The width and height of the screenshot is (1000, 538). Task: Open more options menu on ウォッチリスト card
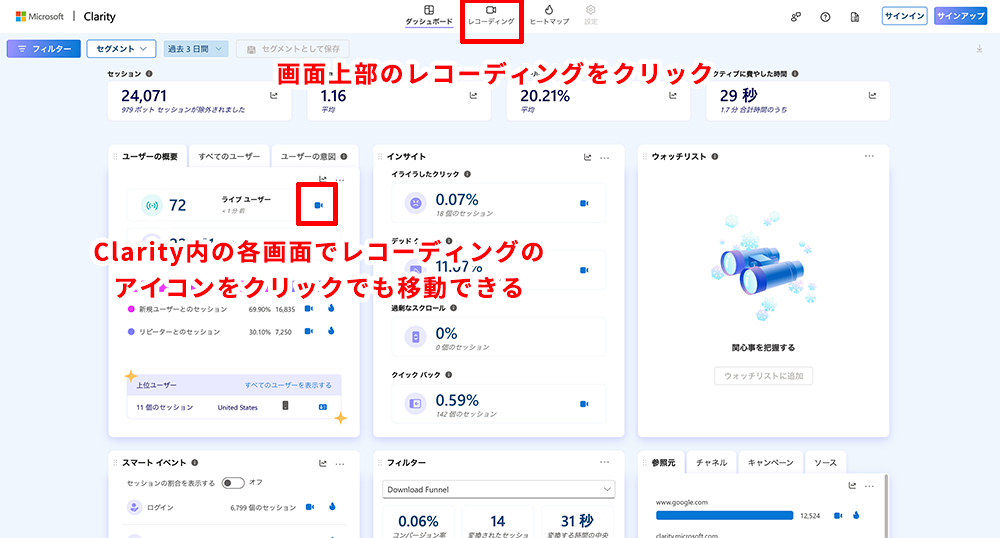pyautogui.click(x=869, y=156)
